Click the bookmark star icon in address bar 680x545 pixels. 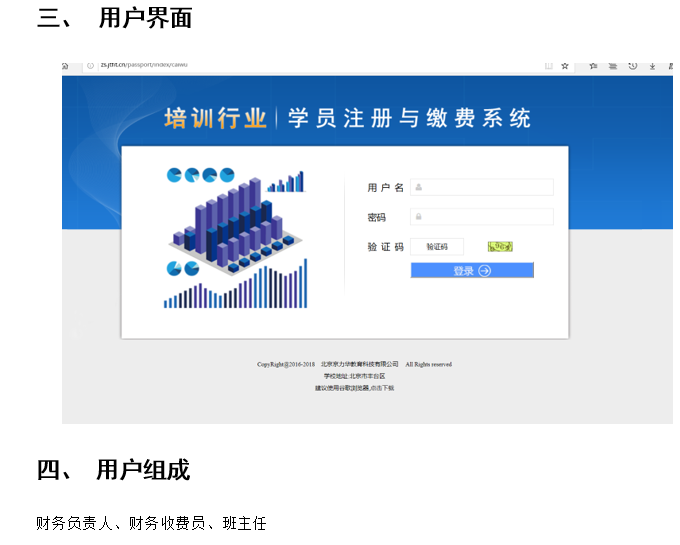click(565, 66)
